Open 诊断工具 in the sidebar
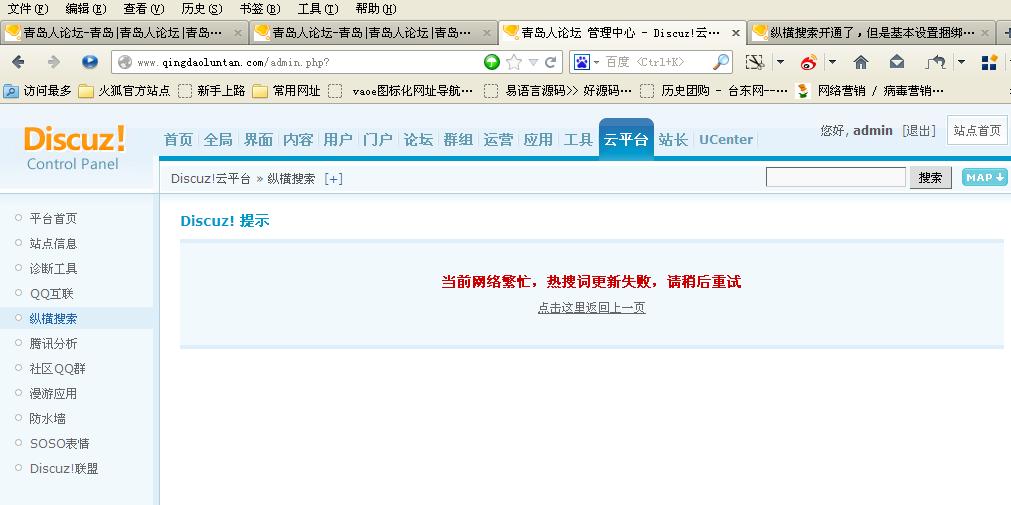This screenshot has height=505, width=1011. (53, 268)
